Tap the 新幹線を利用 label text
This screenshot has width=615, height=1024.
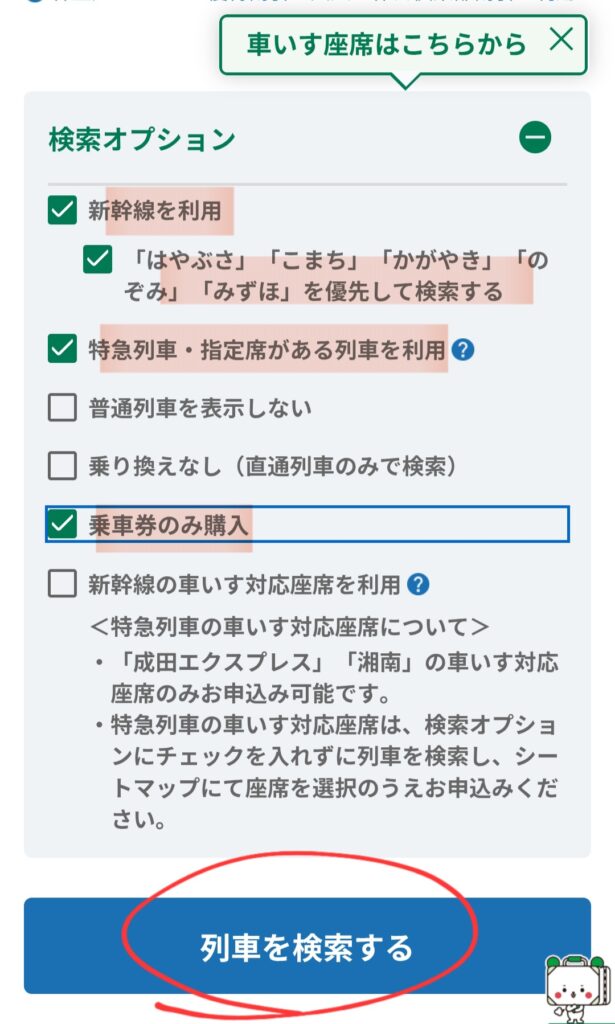pyautogui.click(x=154, y=210)
